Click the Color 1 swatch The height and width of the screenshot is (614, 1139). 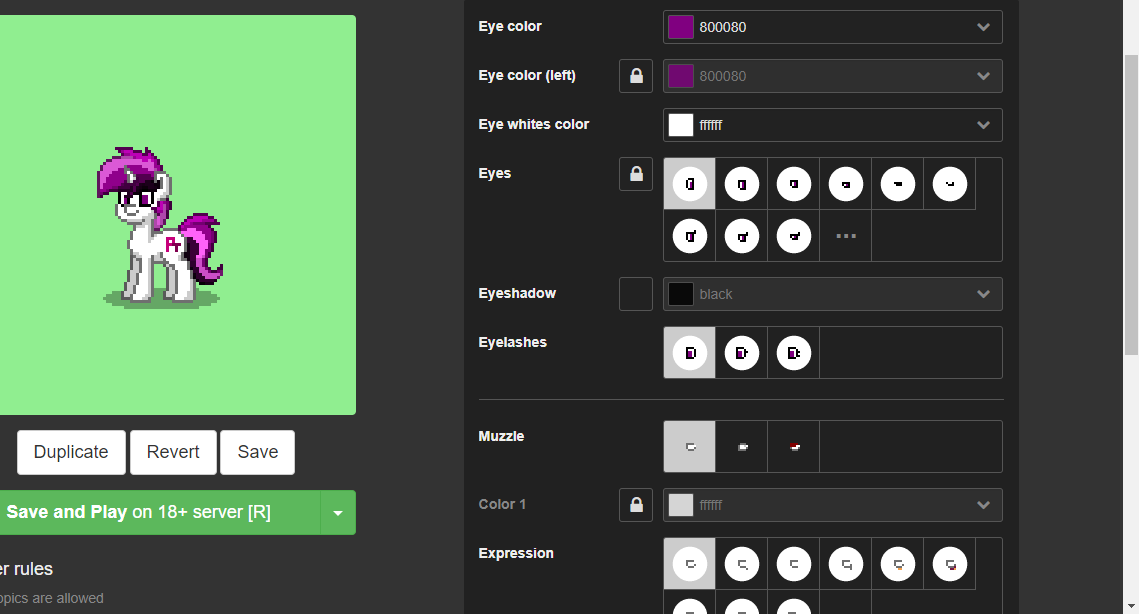click(x=681, y=505)
